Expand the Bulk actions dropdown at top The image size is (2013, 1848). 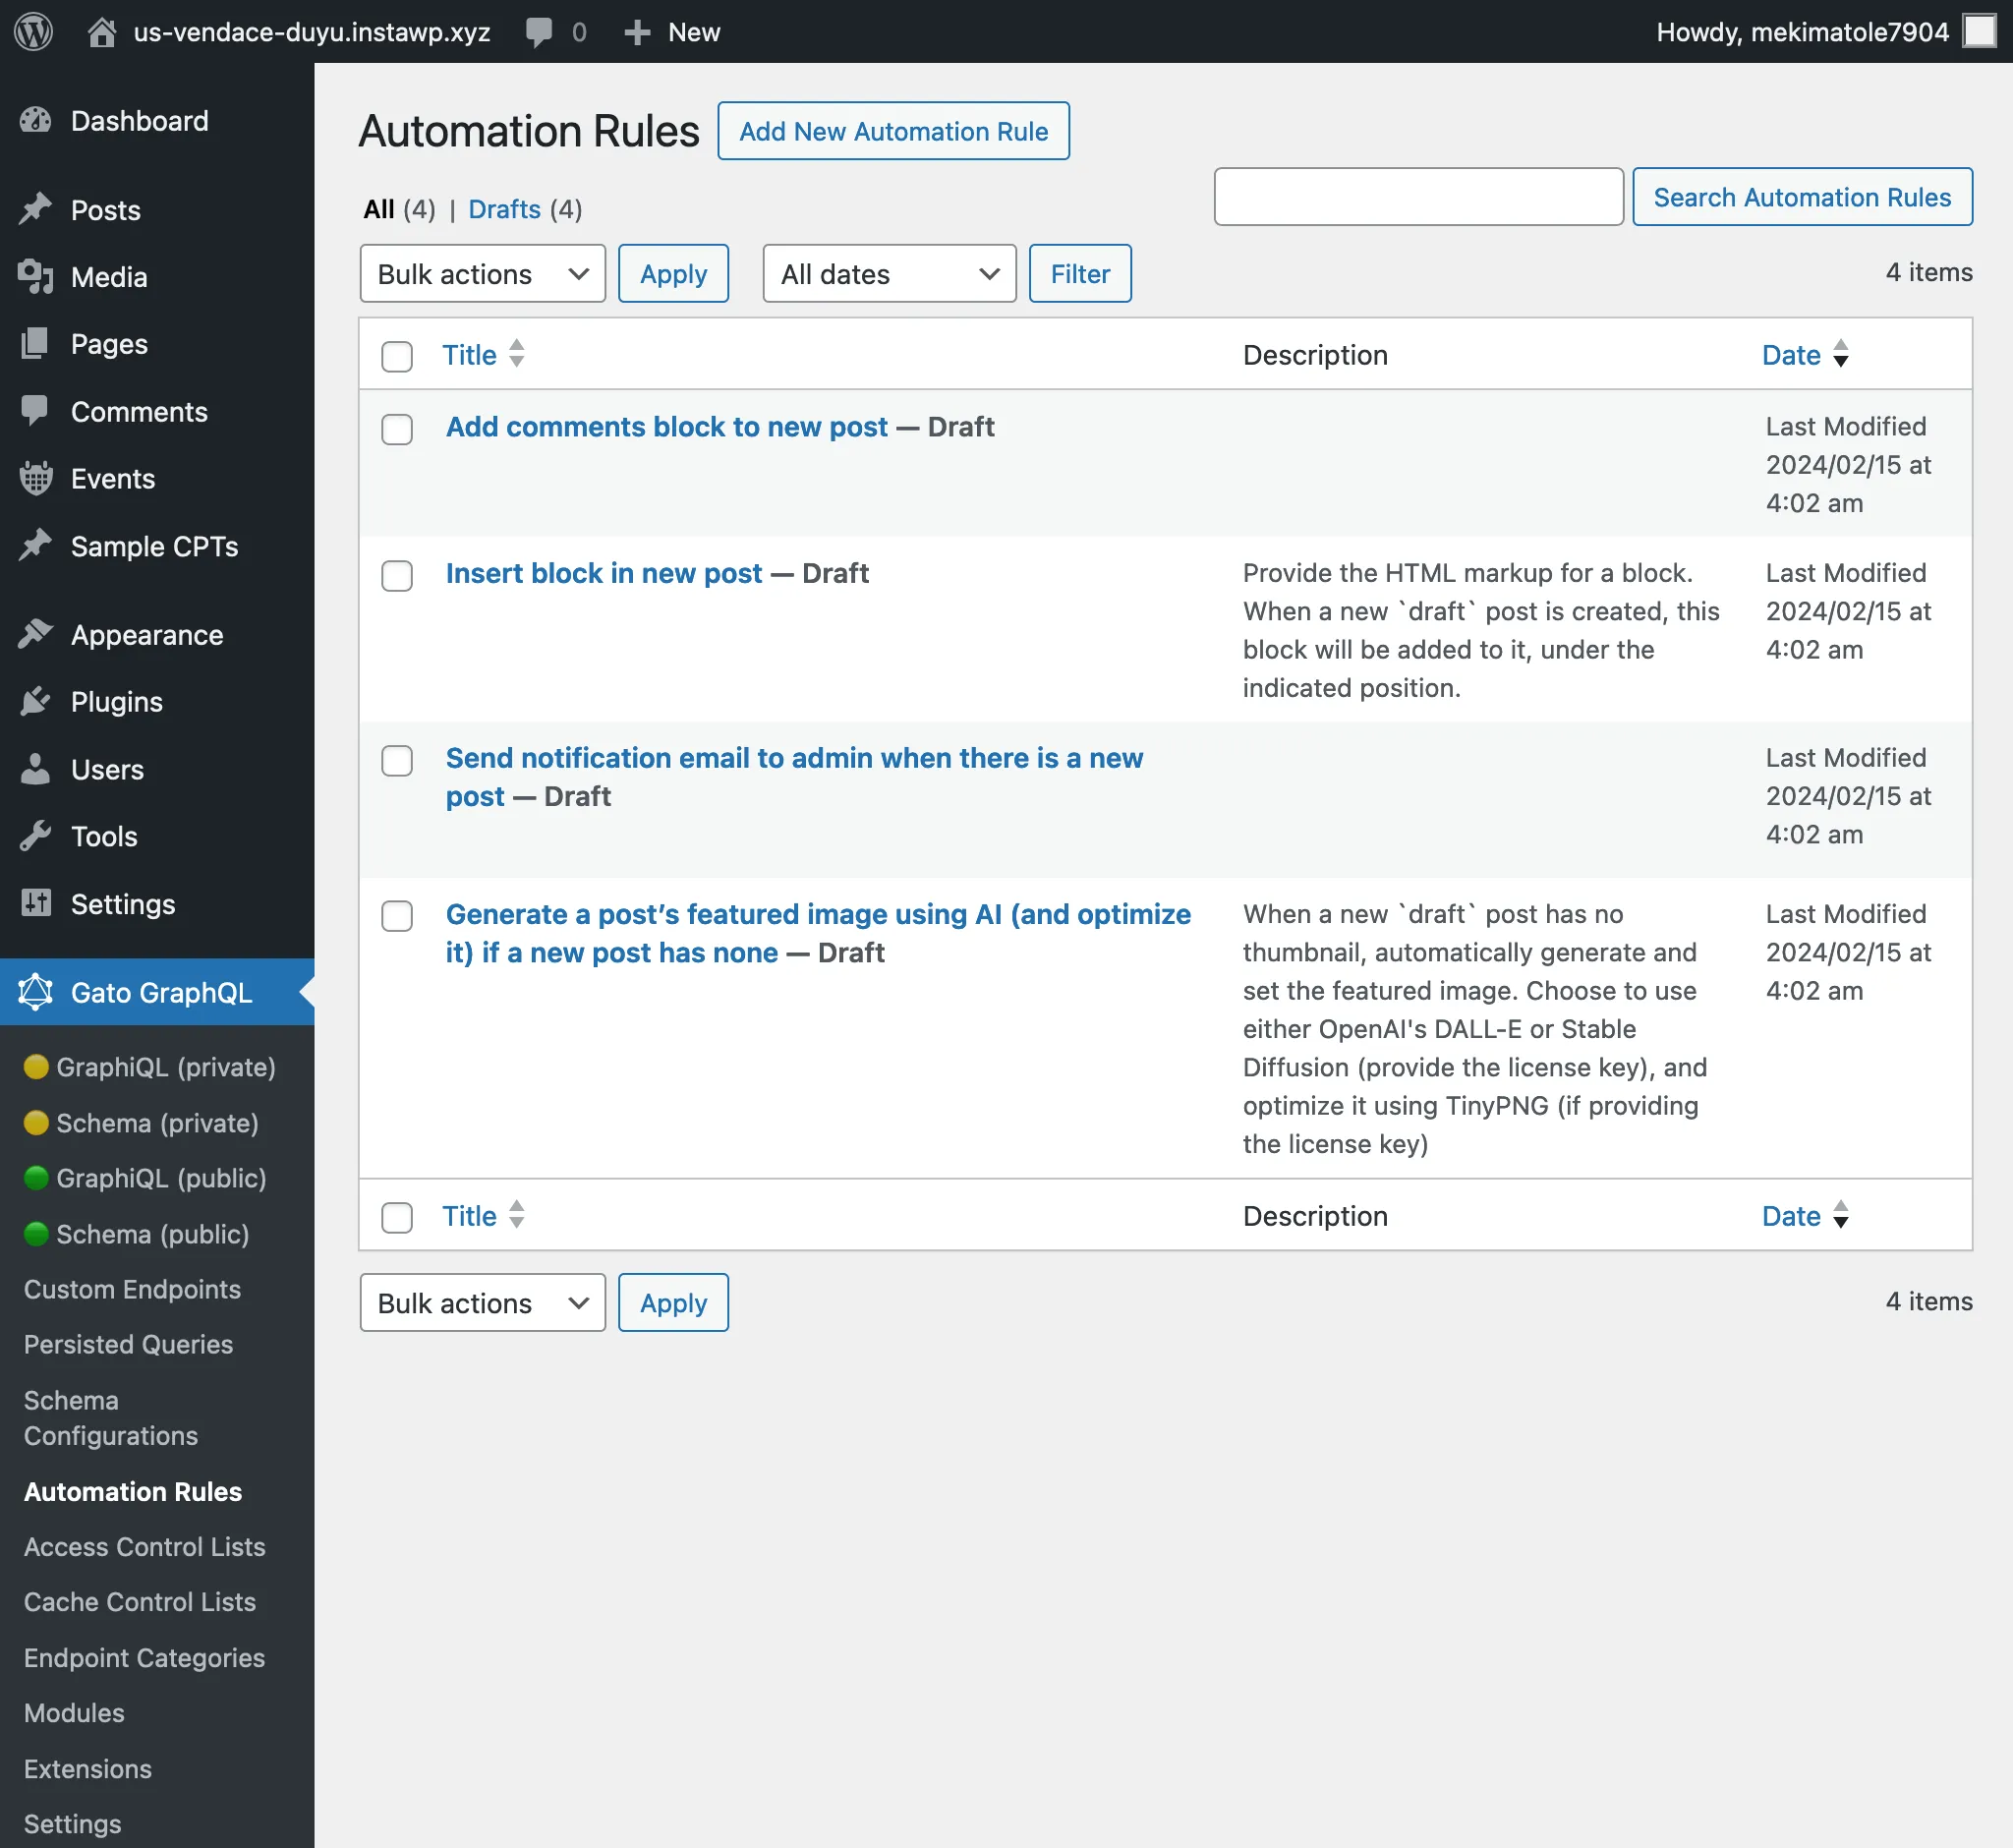(481, 271)
